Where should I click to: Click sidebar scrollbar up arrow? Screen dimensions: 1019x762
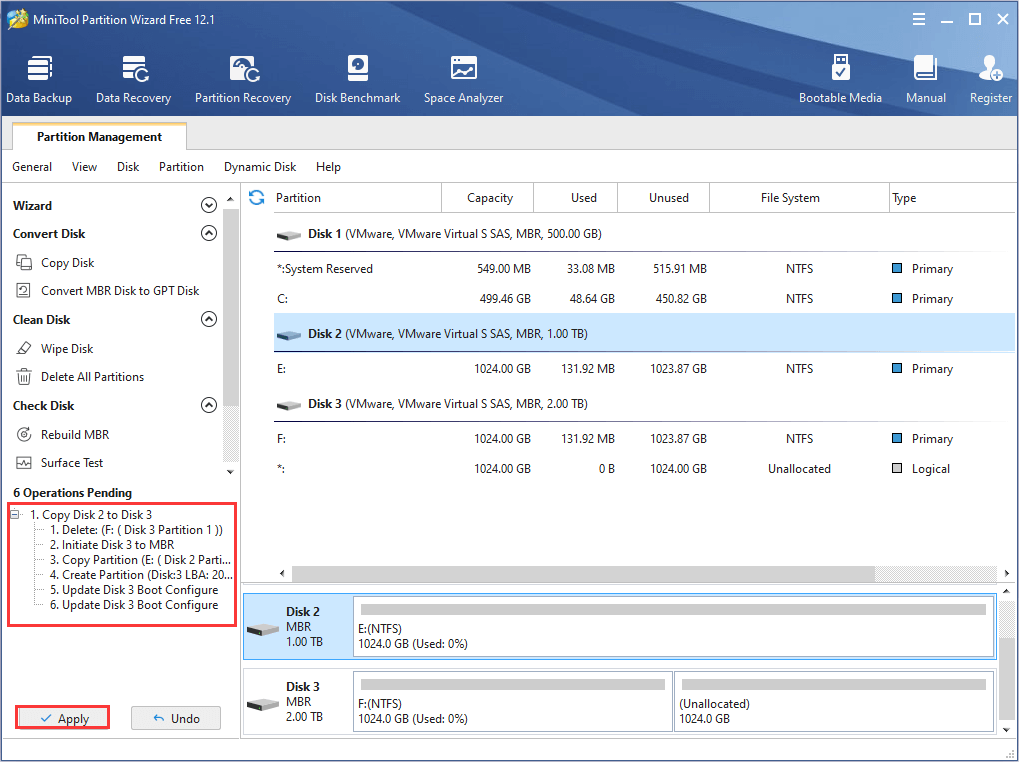pos(230,199)
